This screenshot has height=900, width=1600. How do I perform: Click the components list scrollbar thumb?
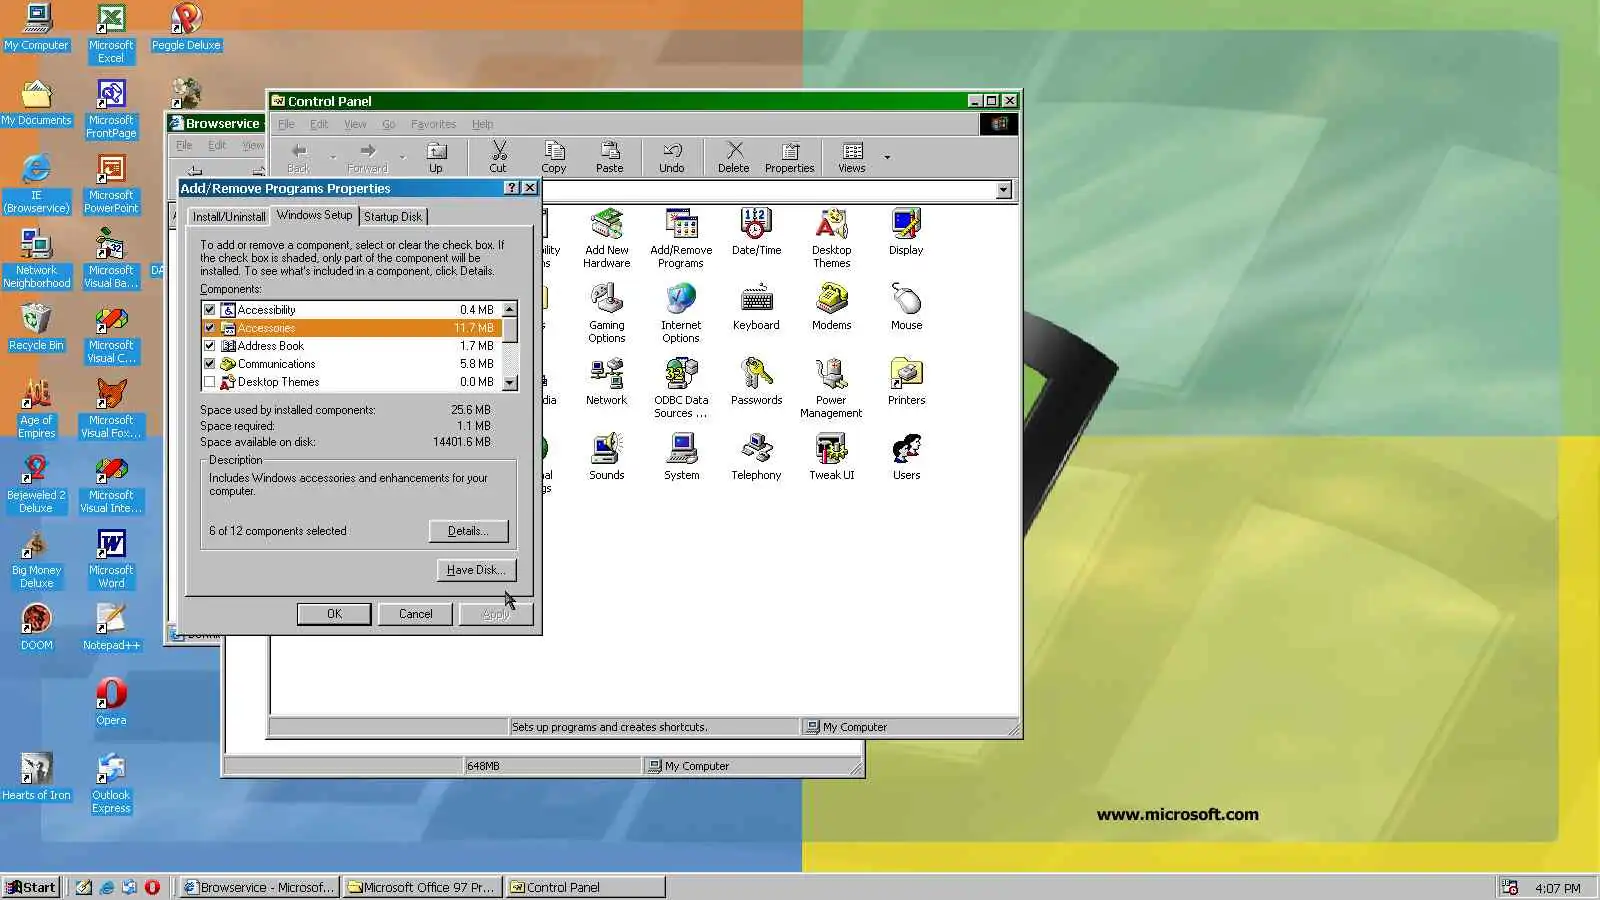[x=510, y=329]
